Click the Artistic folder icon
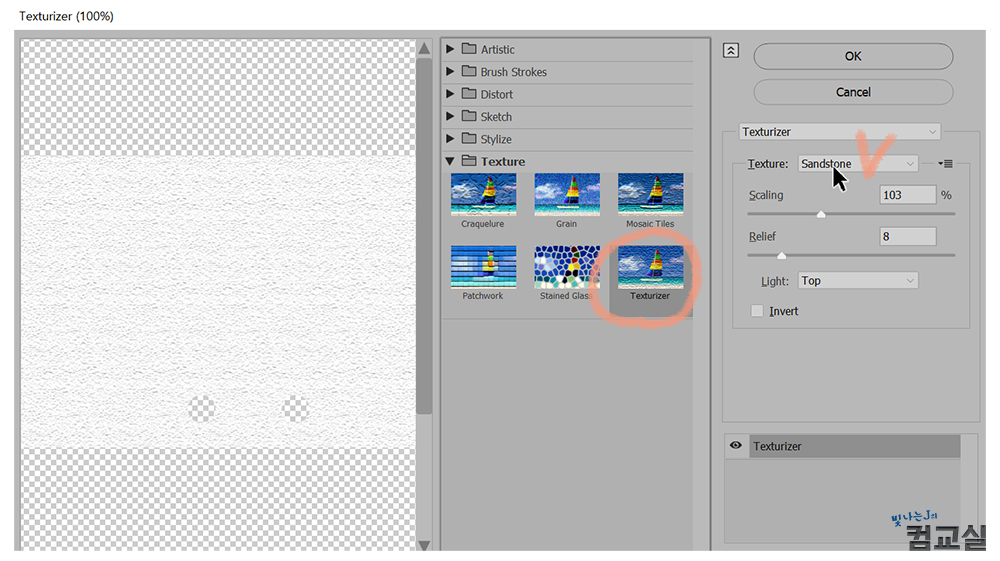This screenshot has height=561, width=1000. (x=469, y=49)
